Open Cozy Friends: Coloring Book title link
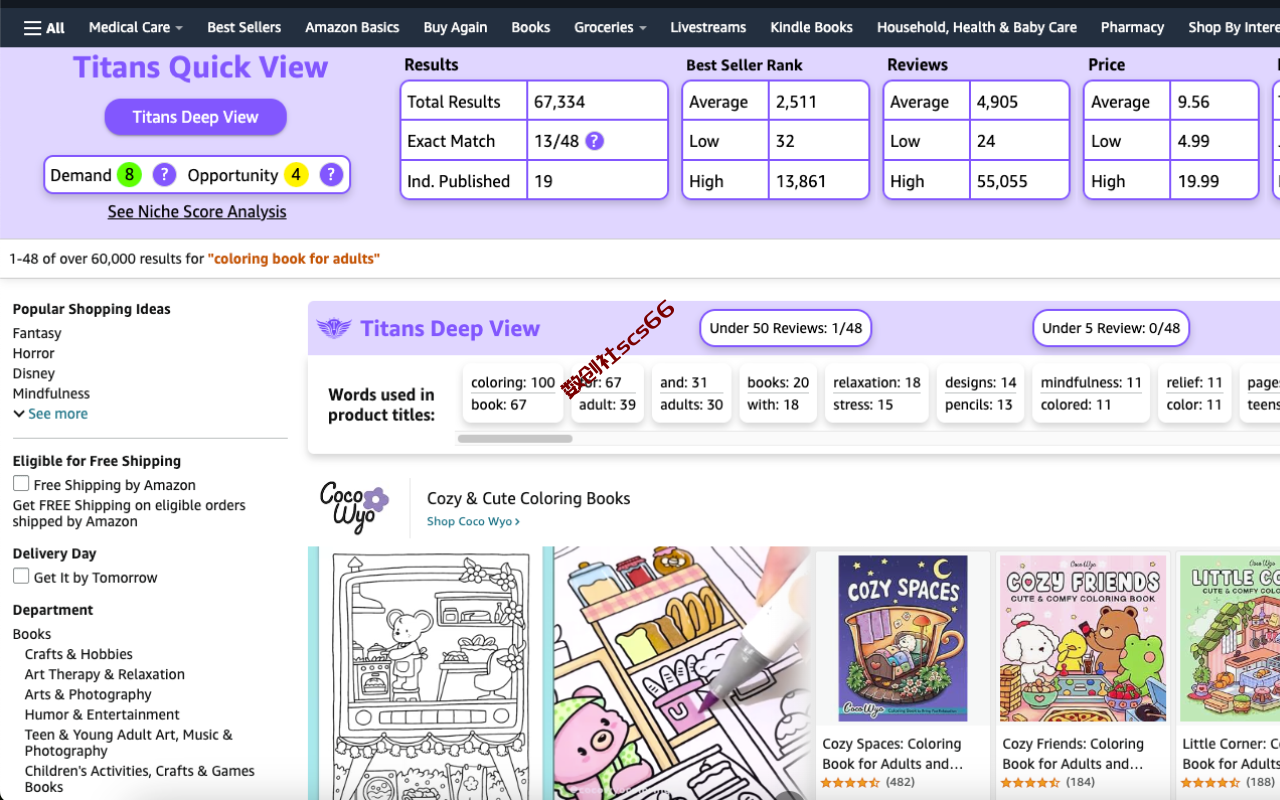The image size is (1280, 800). 1073,753
